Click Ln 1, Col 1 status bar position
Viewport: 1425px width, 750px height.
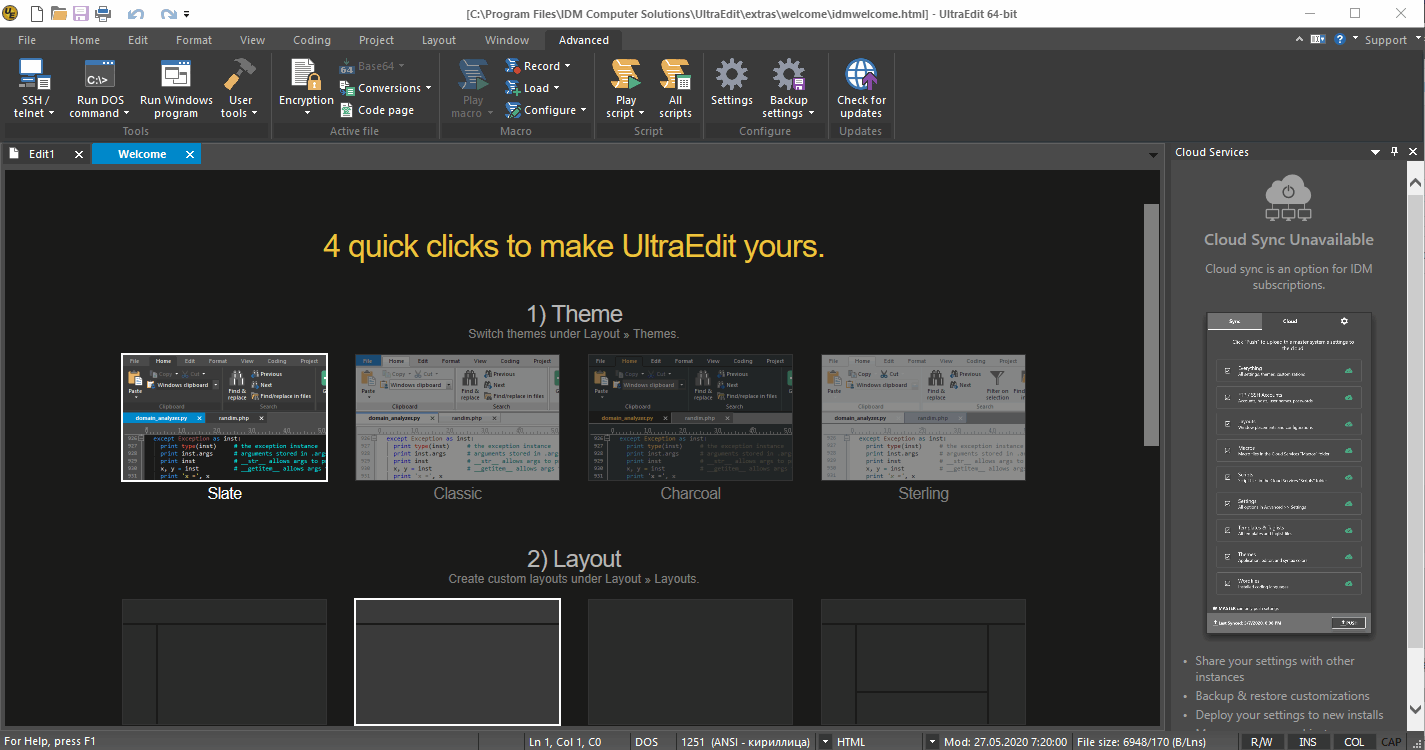[565, 742]
